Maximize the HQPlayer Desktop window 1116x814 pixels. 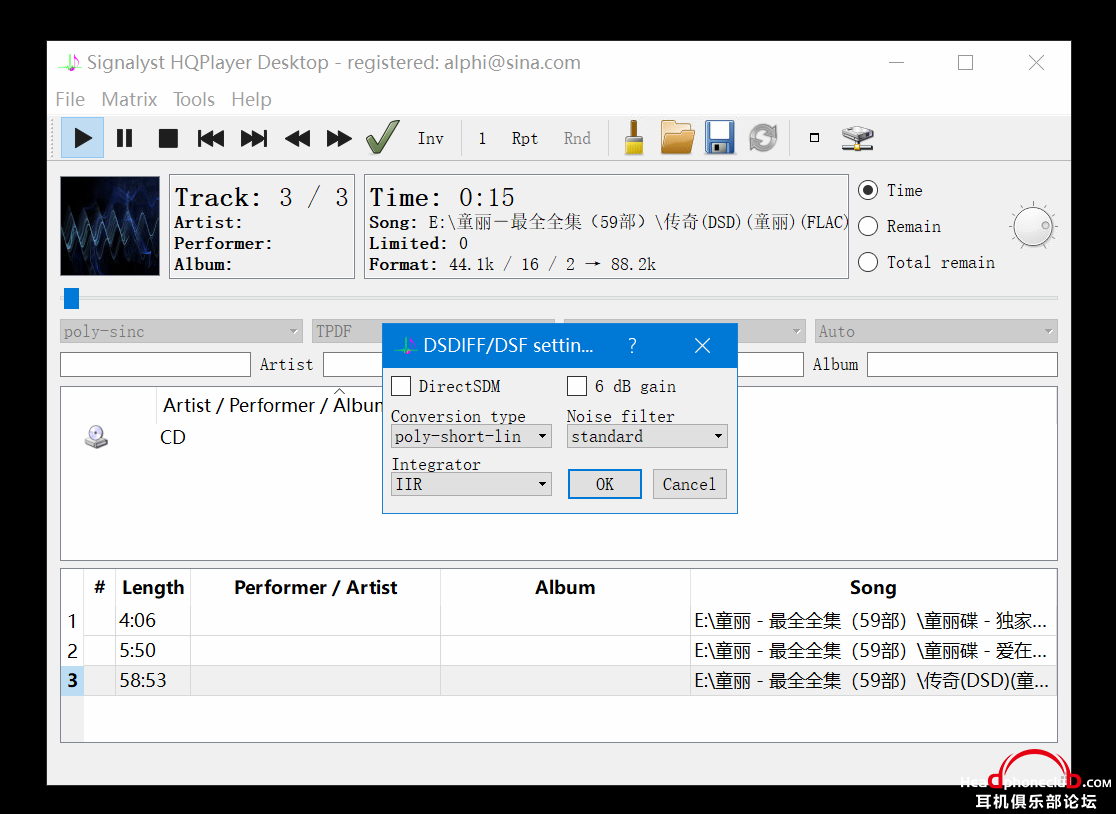[x=965, y=63]
